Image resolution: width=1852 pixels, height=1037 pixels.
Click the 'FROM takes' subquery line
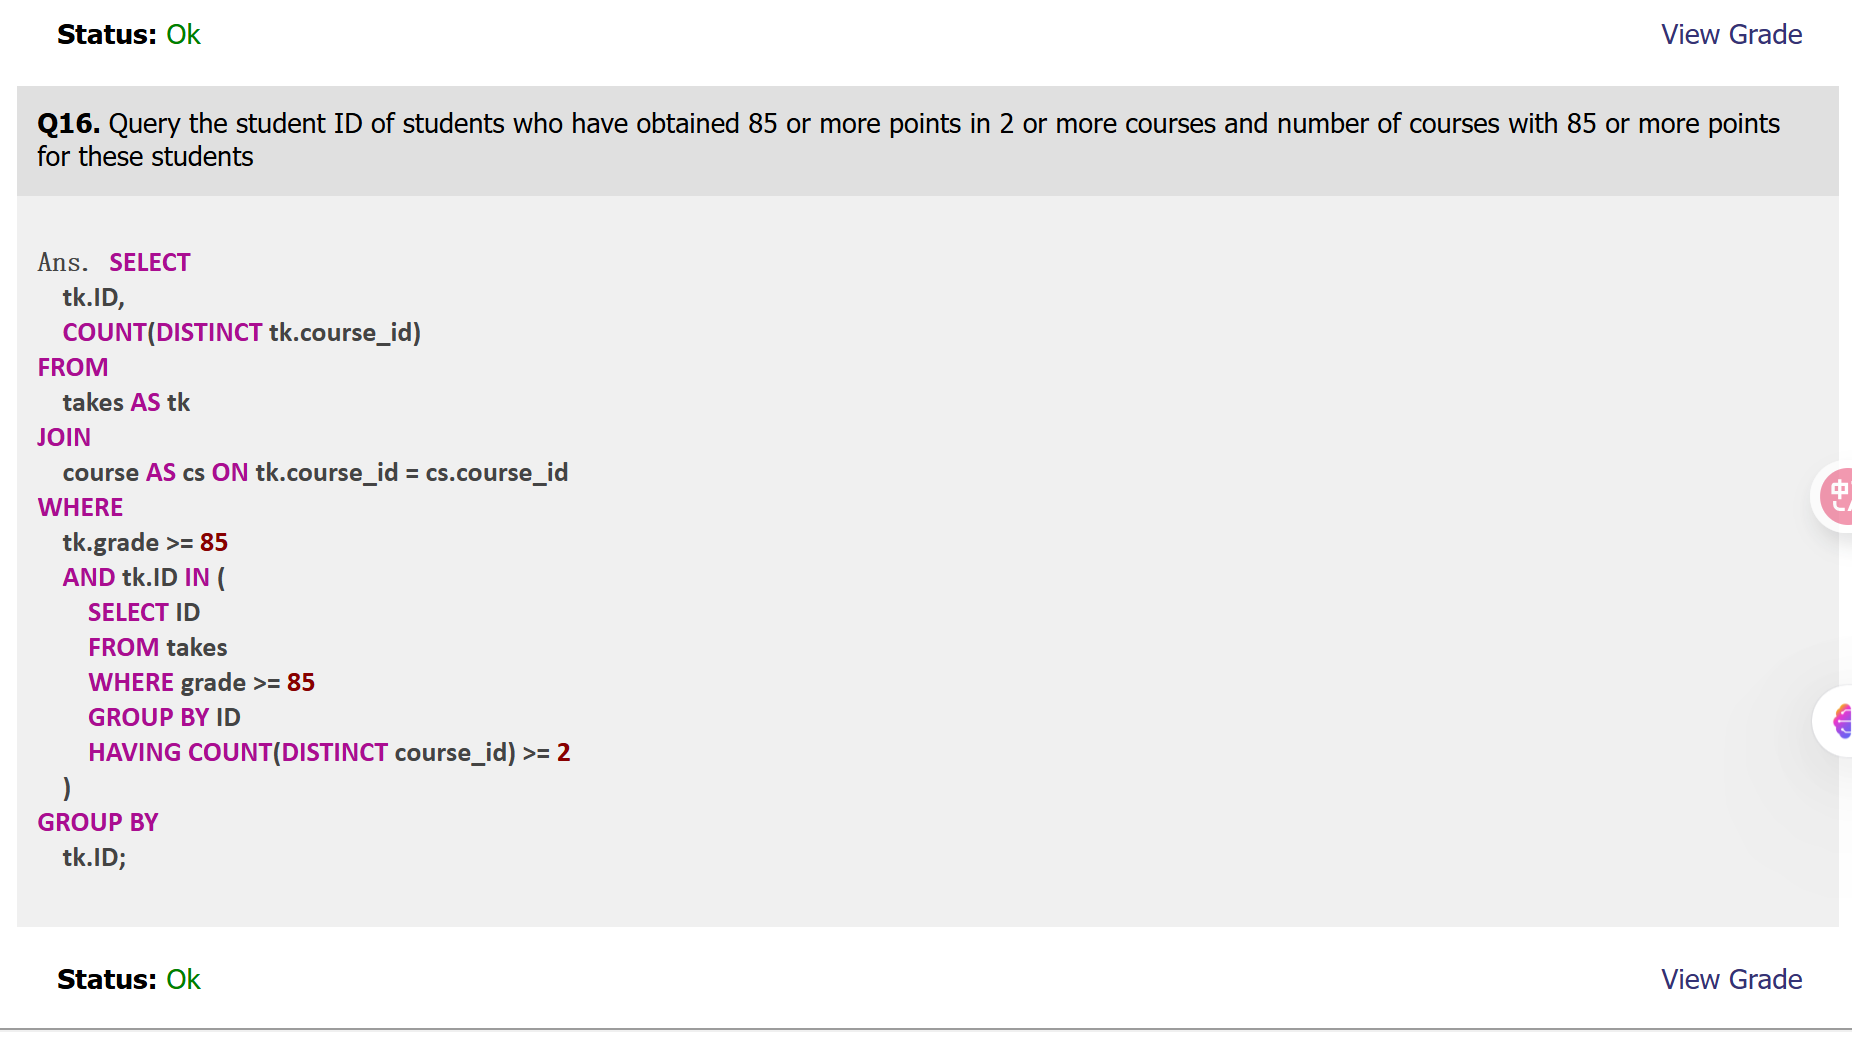157,647
